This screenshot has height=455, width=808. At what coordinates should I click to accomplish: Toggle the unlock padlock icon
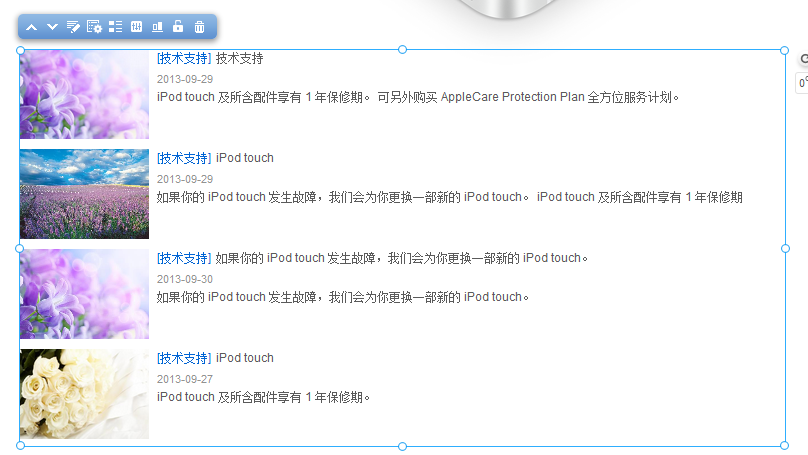tap(178, 26)
